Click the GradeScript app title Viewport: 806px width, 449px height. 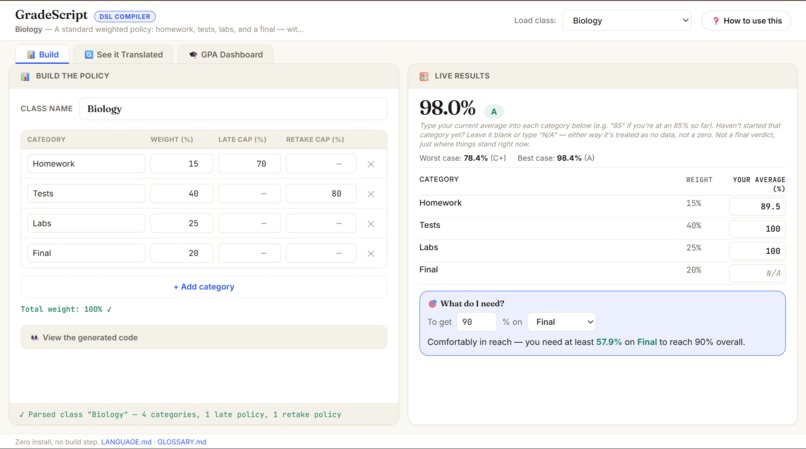pos(51,15)
